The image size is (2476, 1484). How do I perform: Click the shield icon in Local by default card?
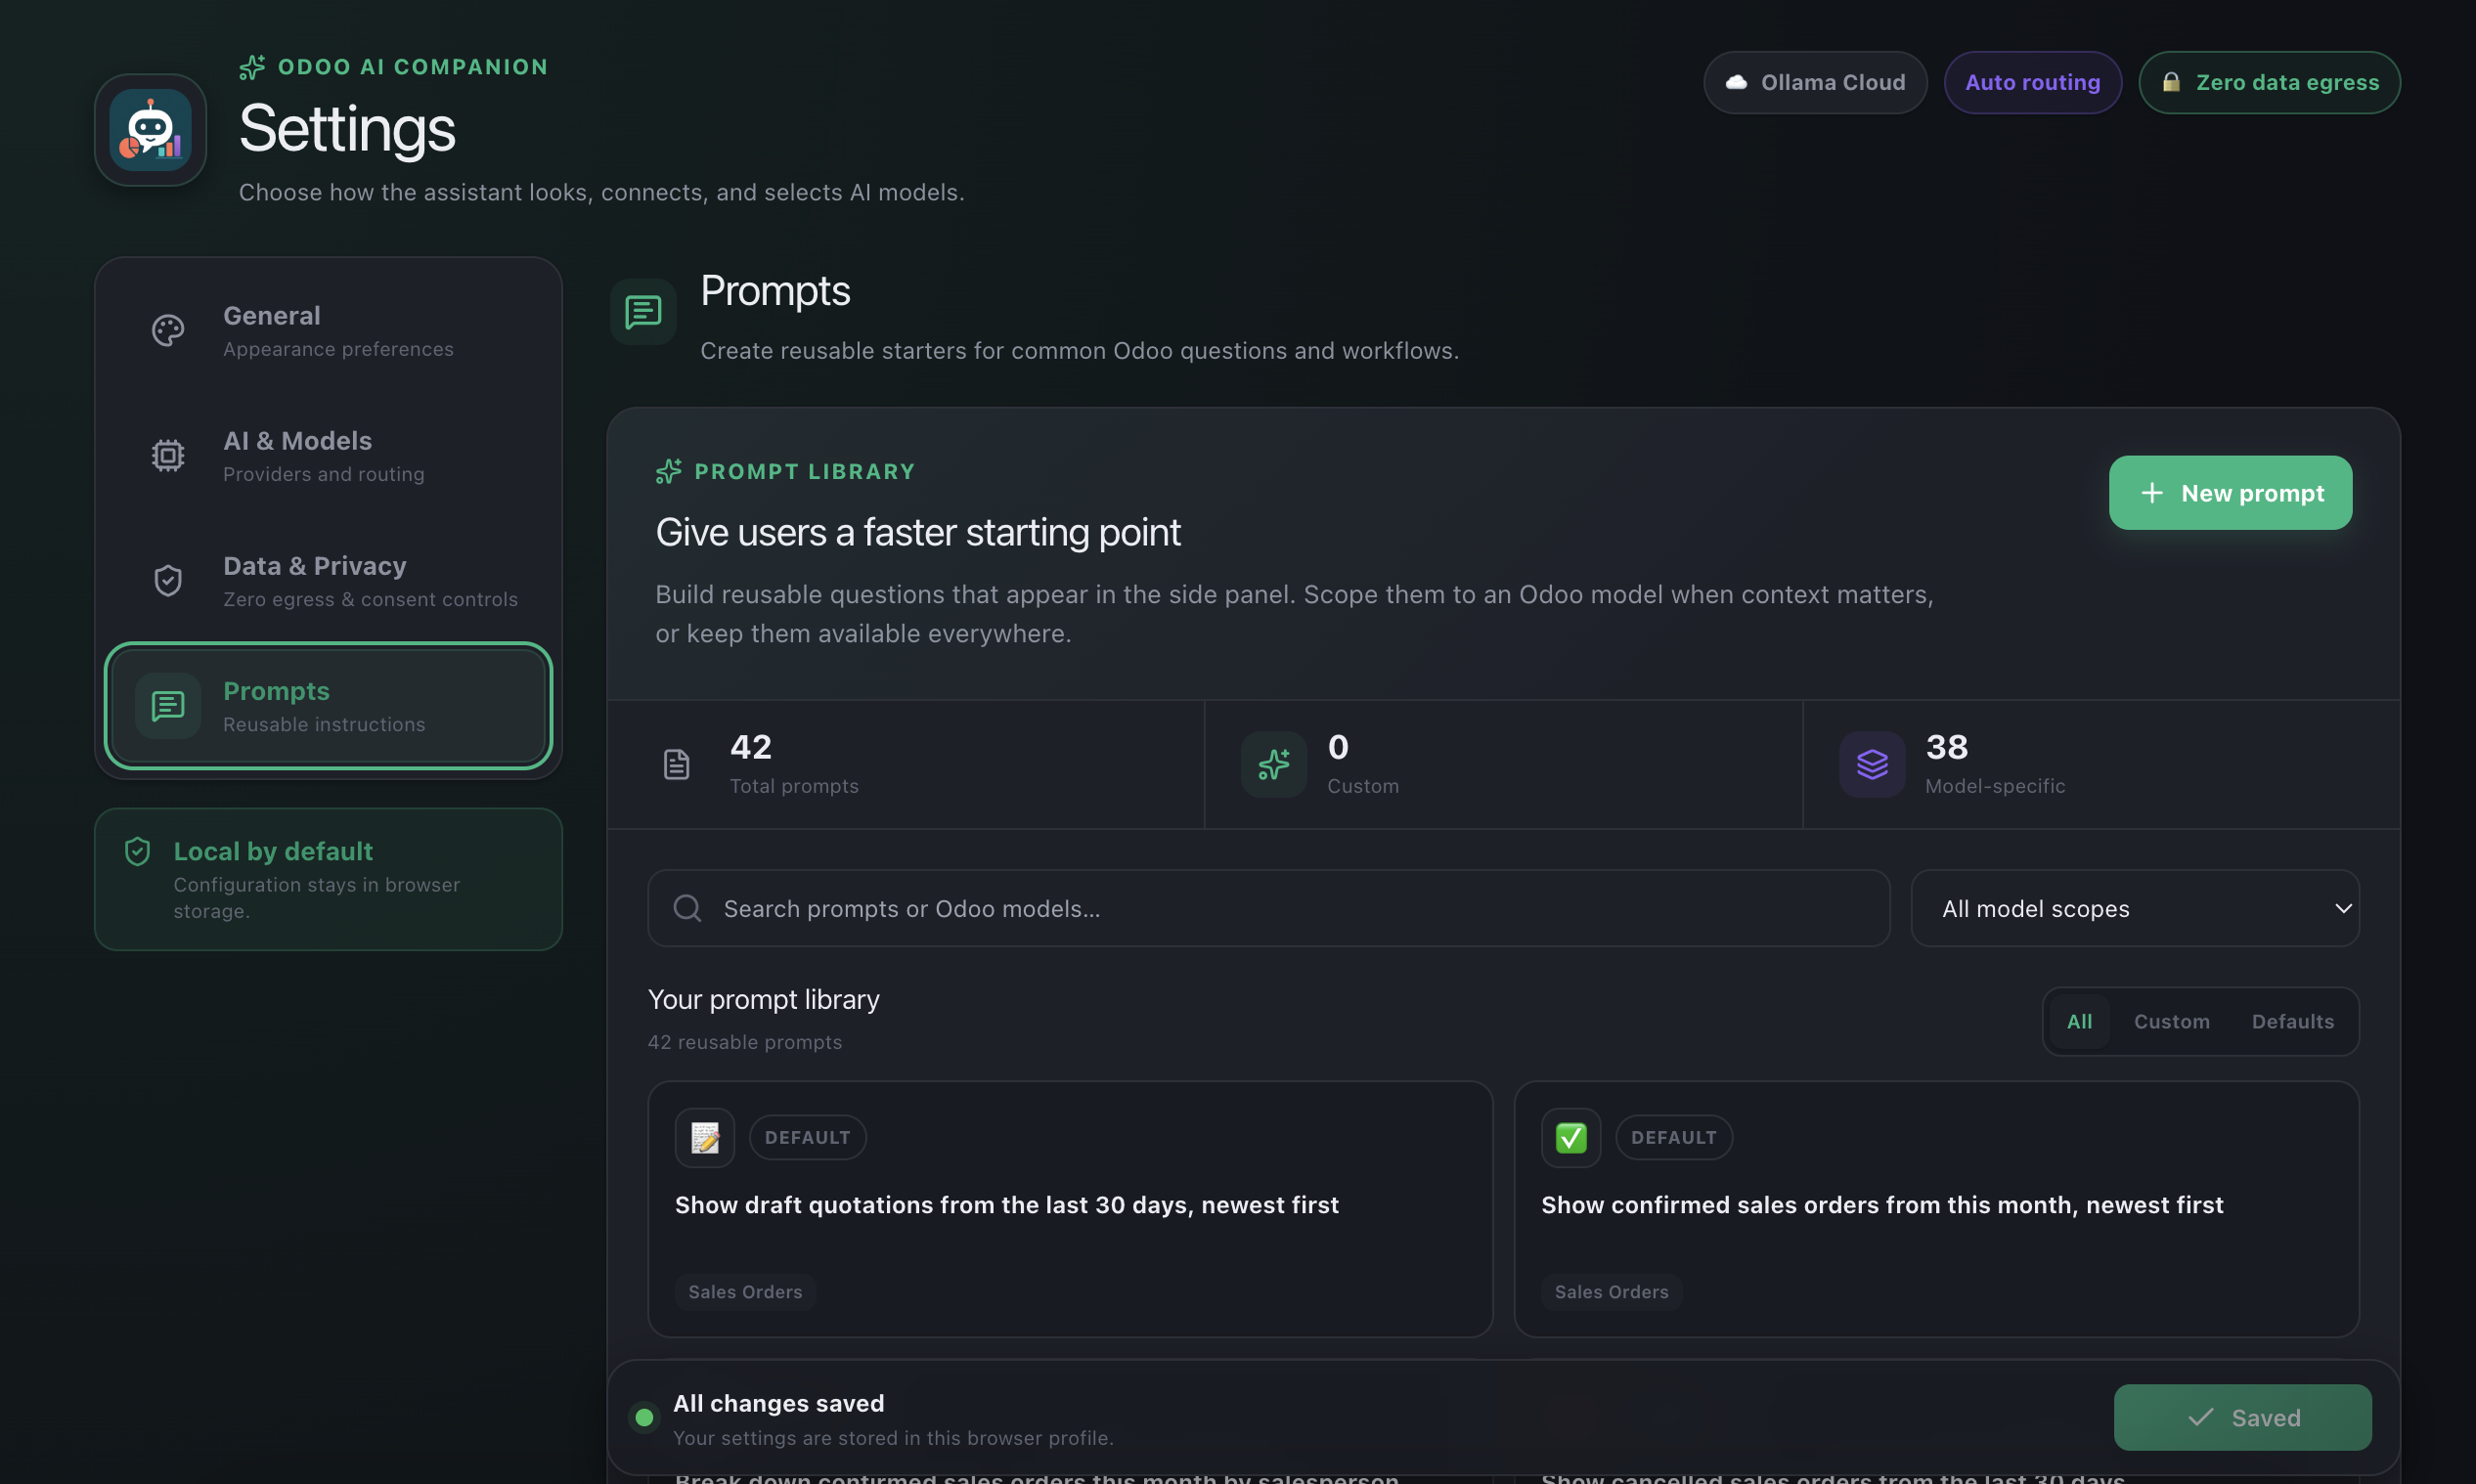point(137,851)
